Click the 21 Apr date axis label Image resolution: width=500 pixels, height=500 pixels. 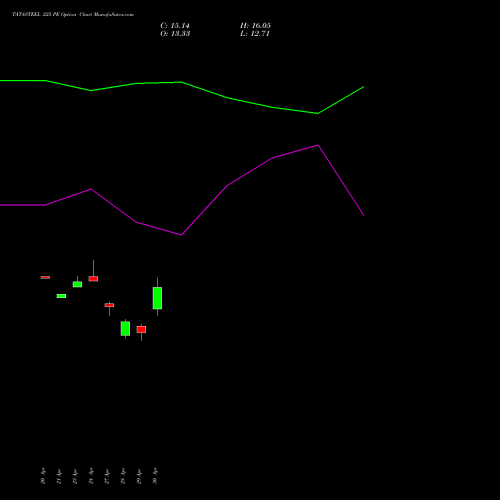59,476
